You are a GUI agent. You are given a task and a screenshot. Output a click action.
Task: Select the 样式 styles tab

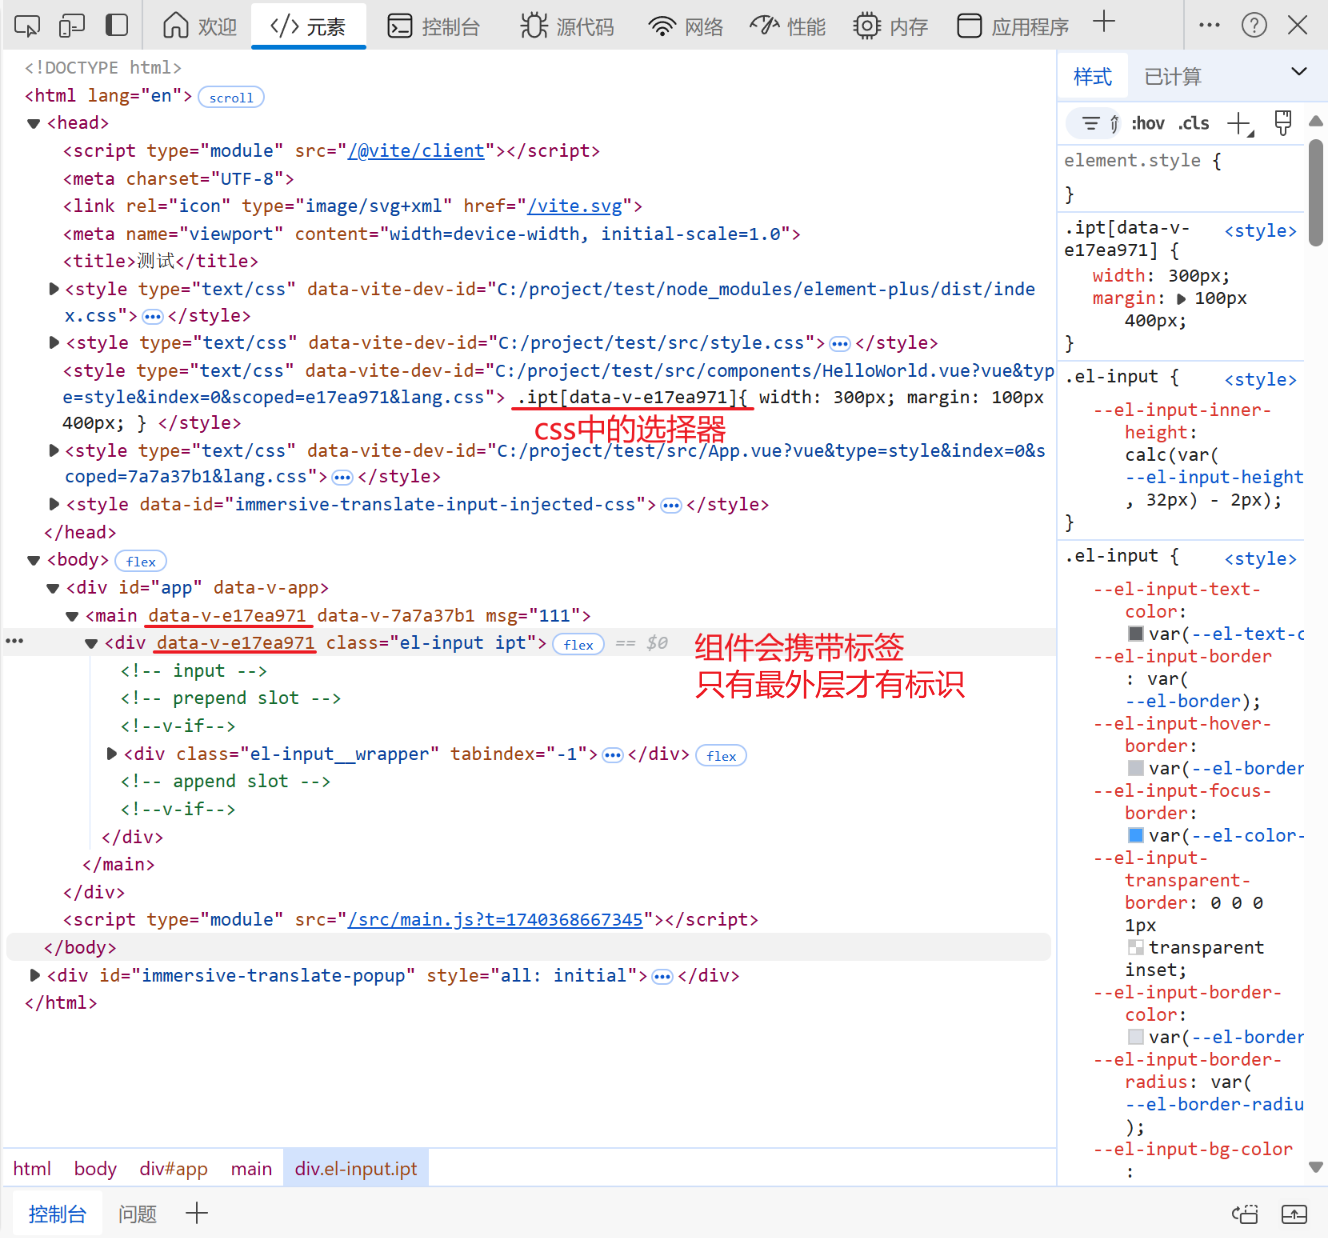point(1092,77)
